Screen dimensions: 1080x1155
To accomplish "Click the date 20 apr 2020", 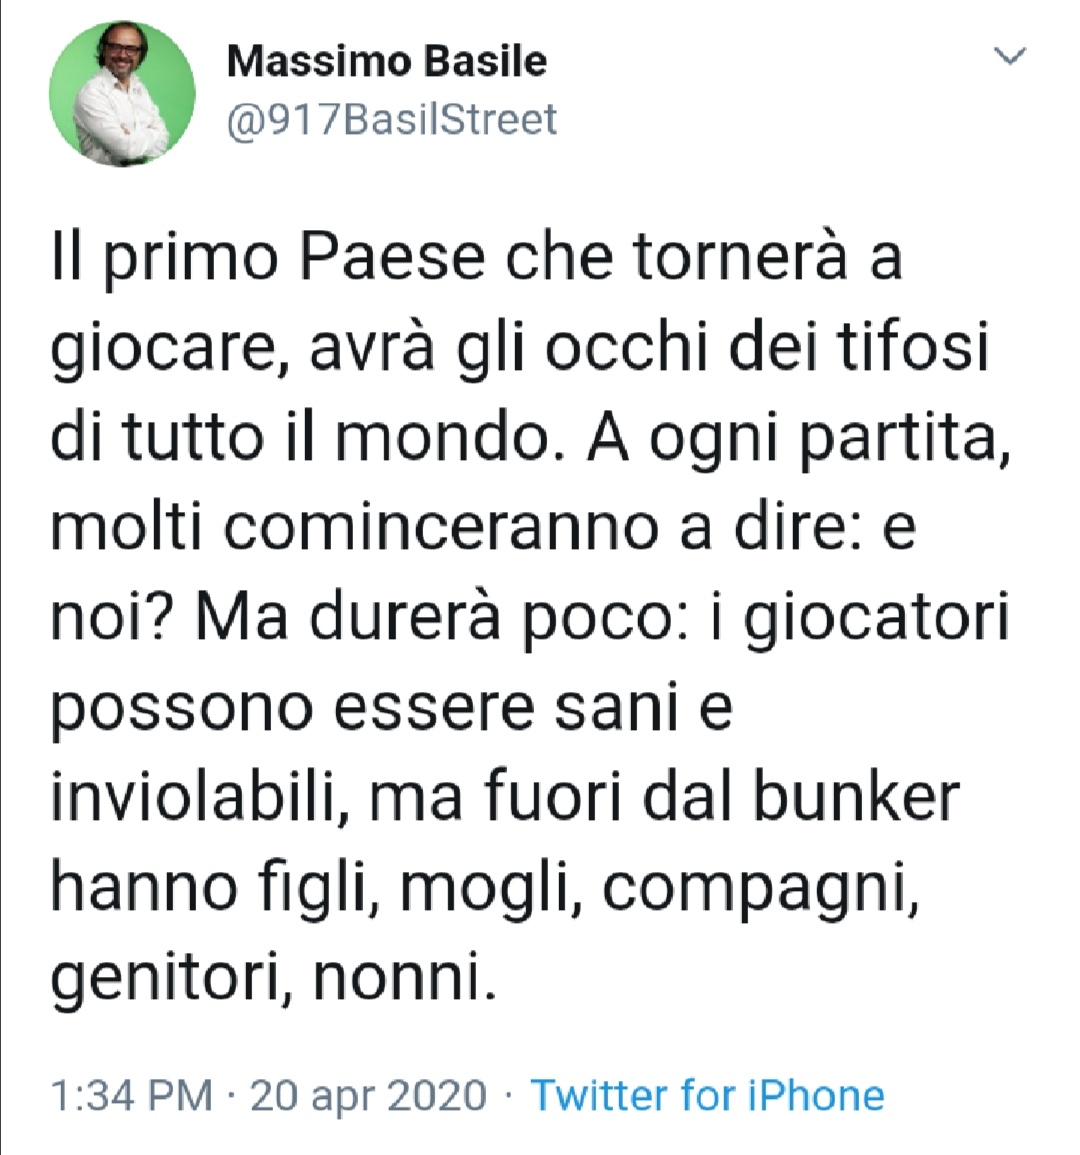I will (354, 1095).
